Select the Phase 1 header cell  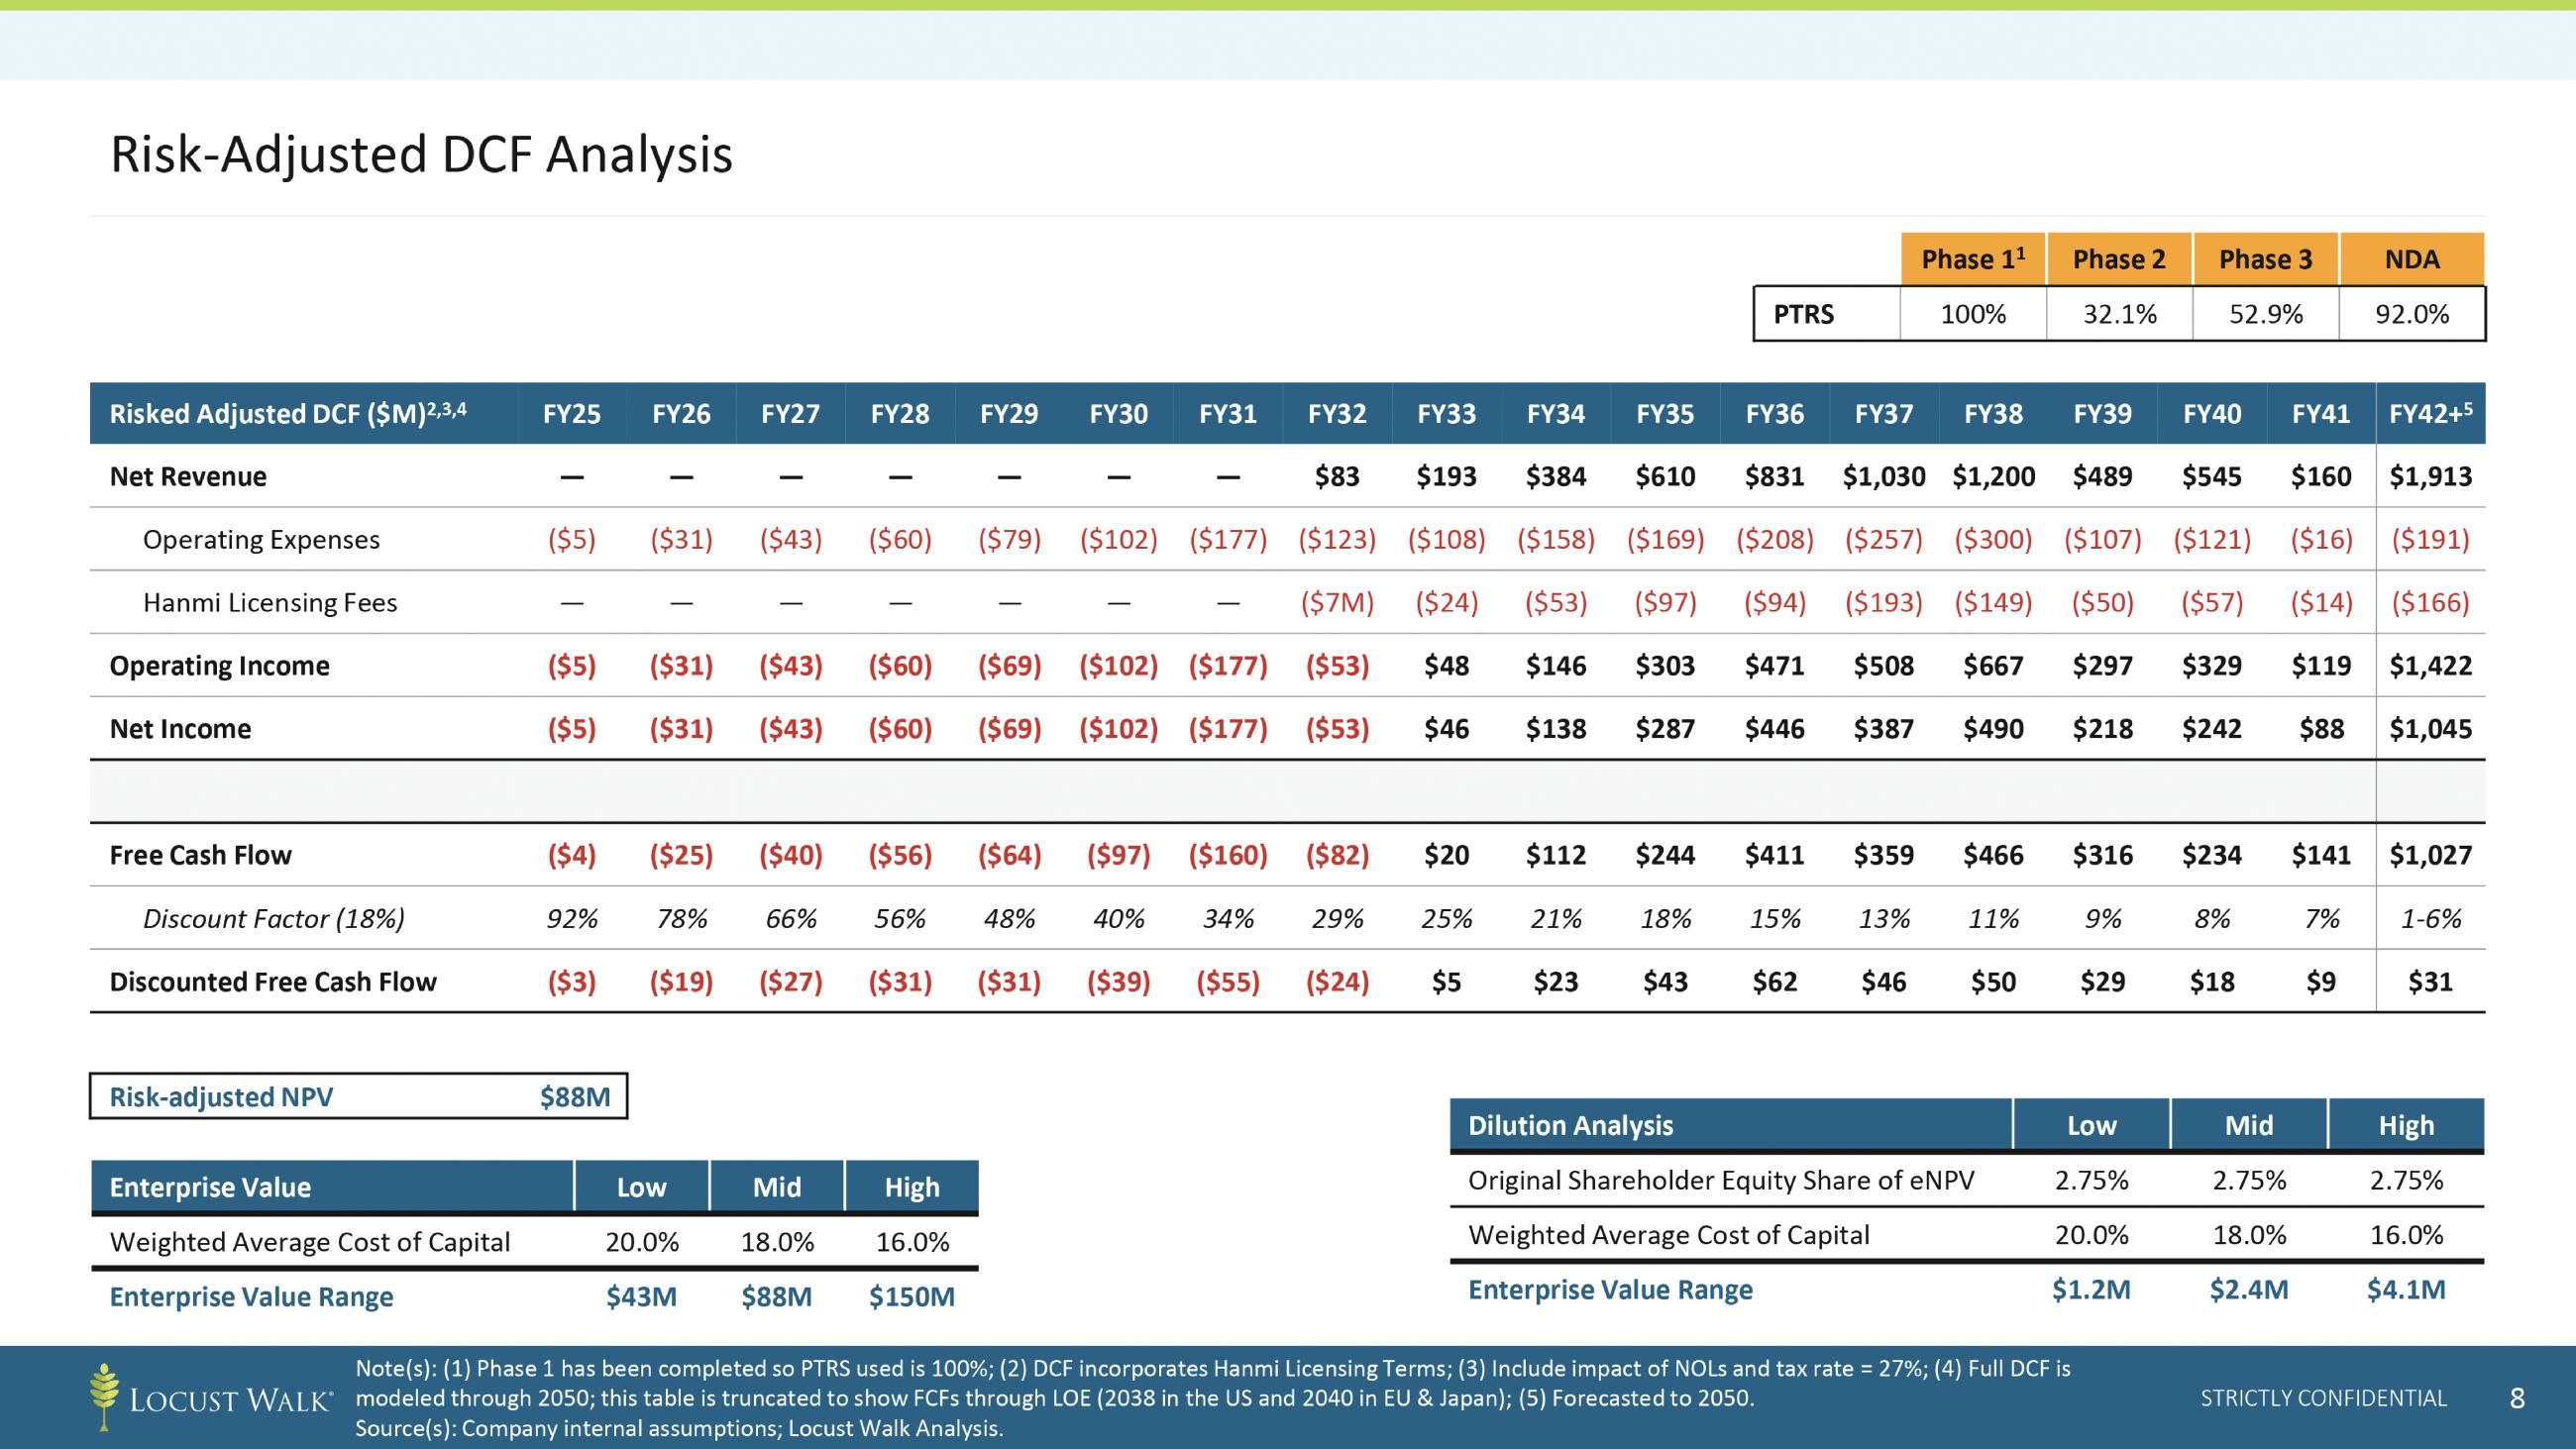point(1972,259)
